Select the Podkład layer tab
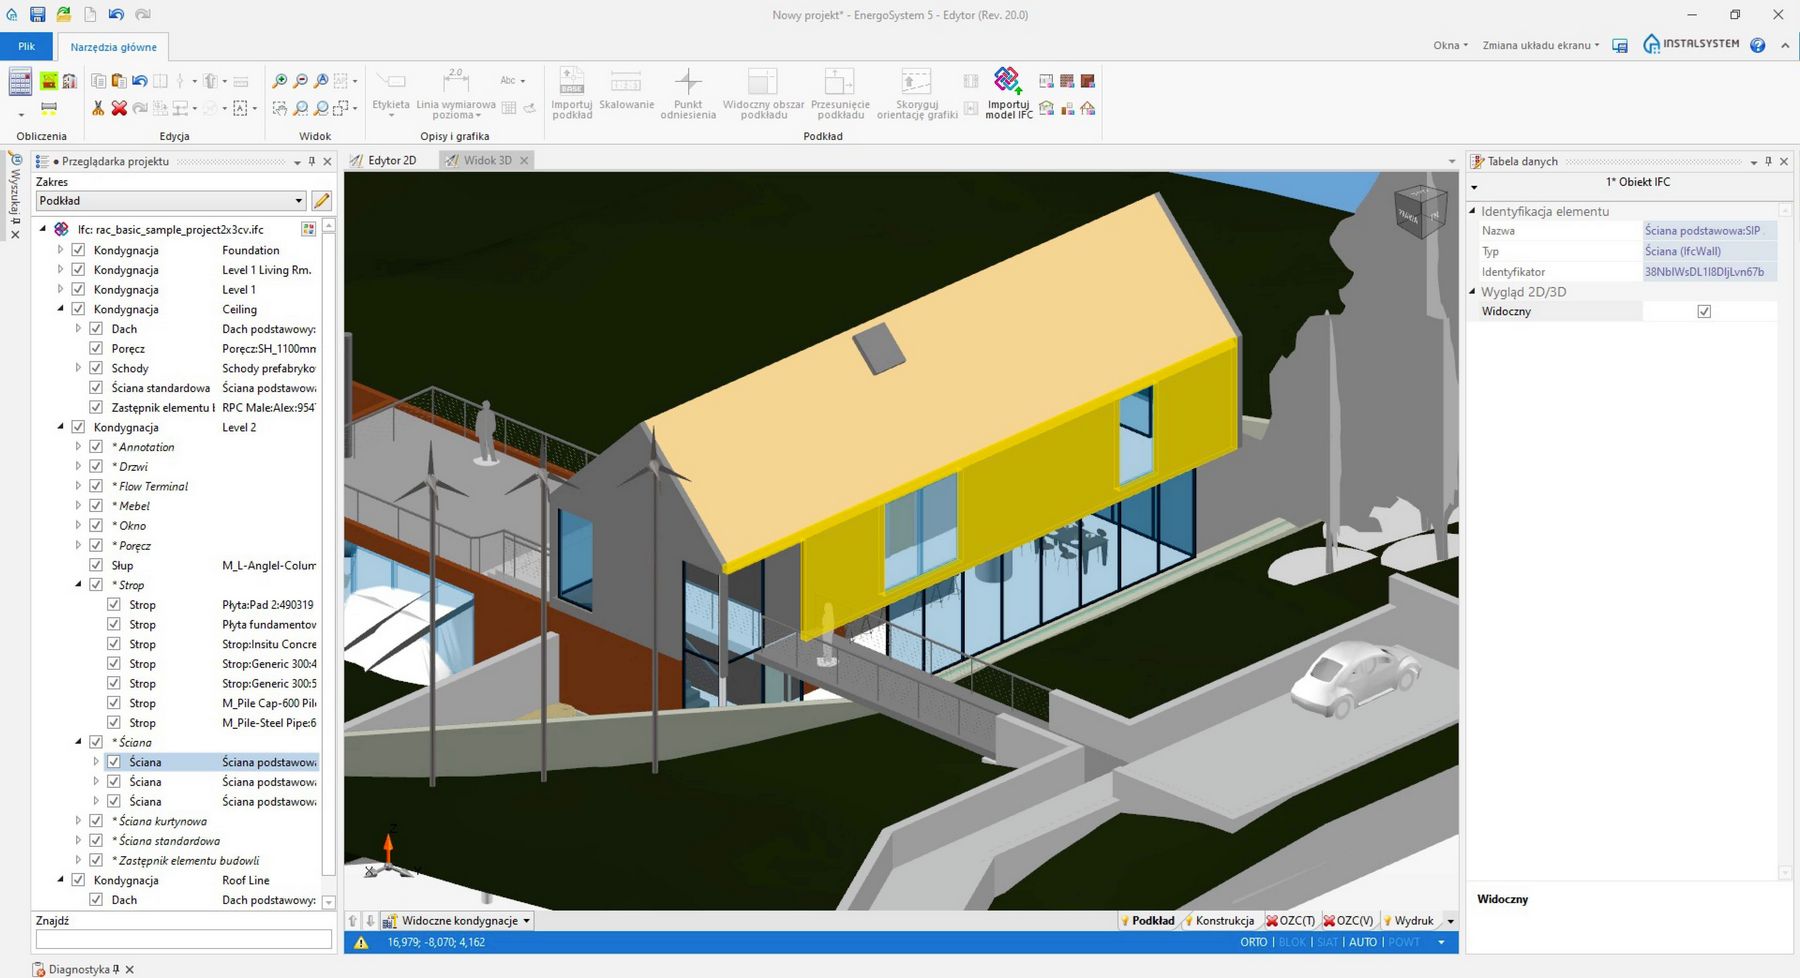The image size is (1800, 978). (1147, 921)
